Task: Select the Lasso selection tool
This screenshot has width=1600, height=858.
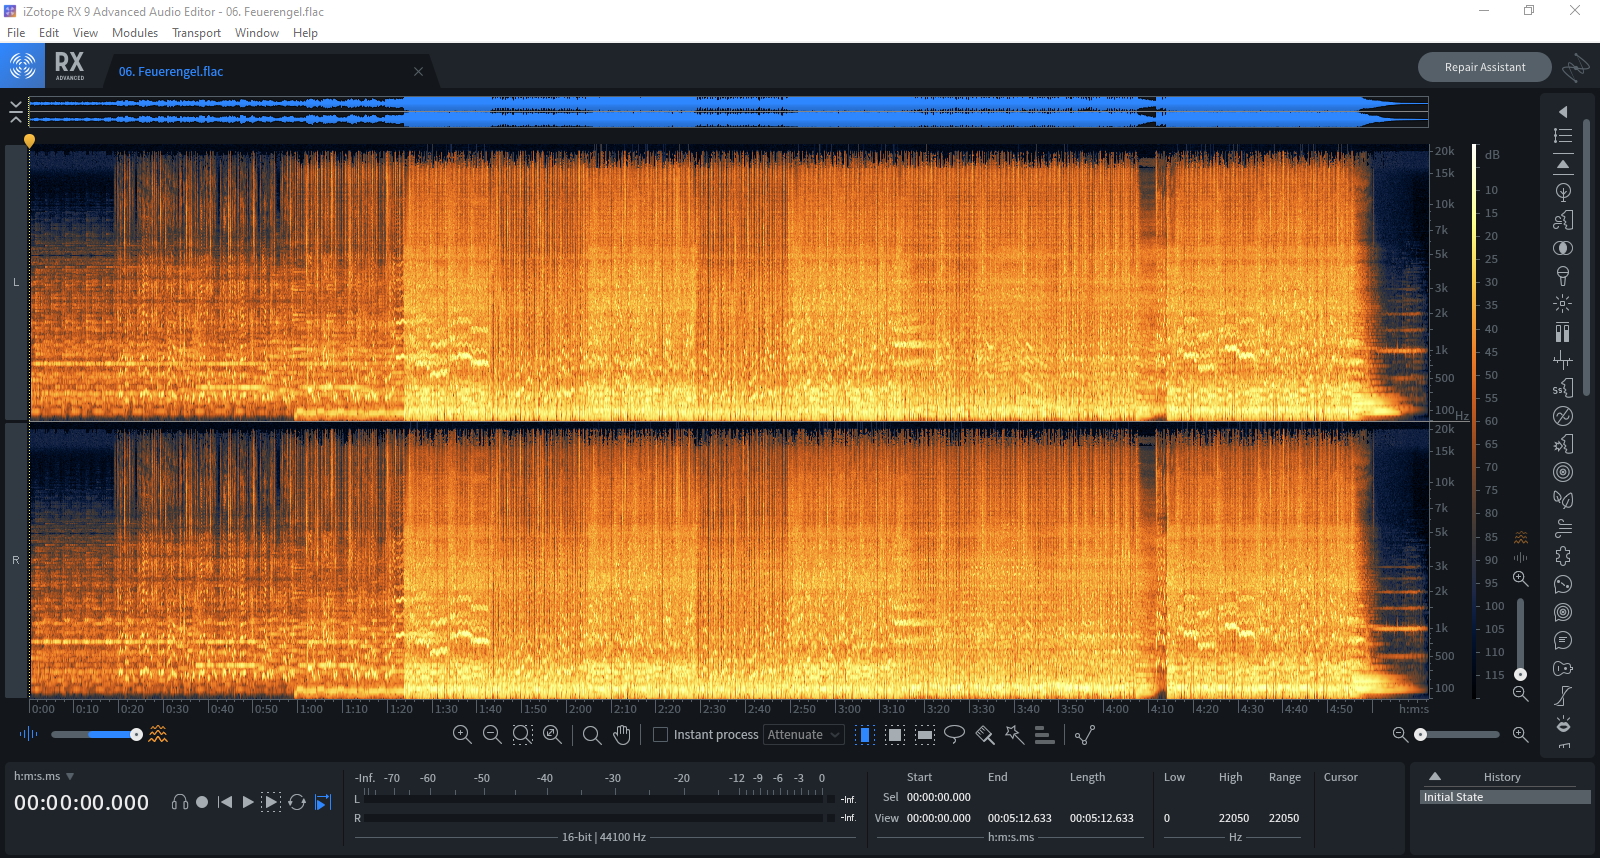Action: click(x=954, y=735)
